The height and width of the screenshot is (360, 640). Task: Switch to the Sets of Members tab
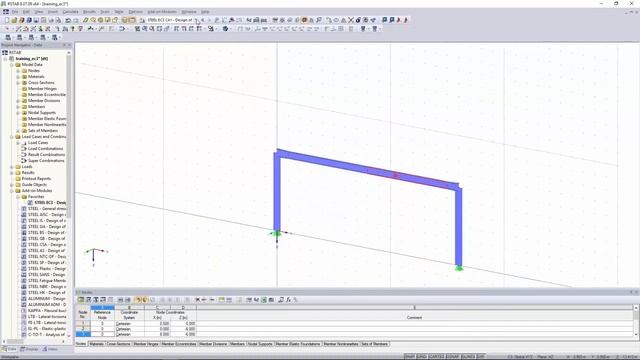375,344
